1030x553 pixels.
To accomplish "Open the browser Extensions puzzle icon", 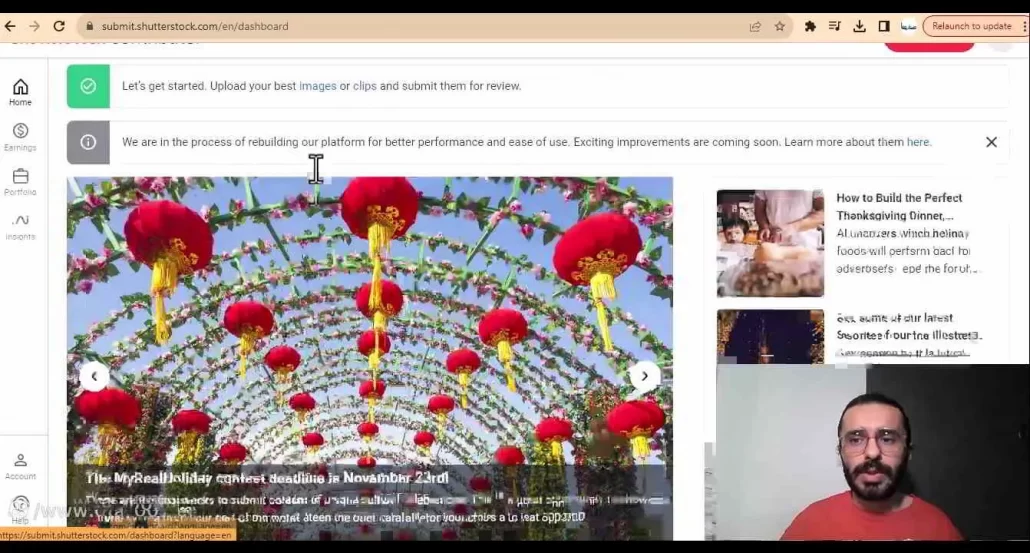I will (810, 26).
